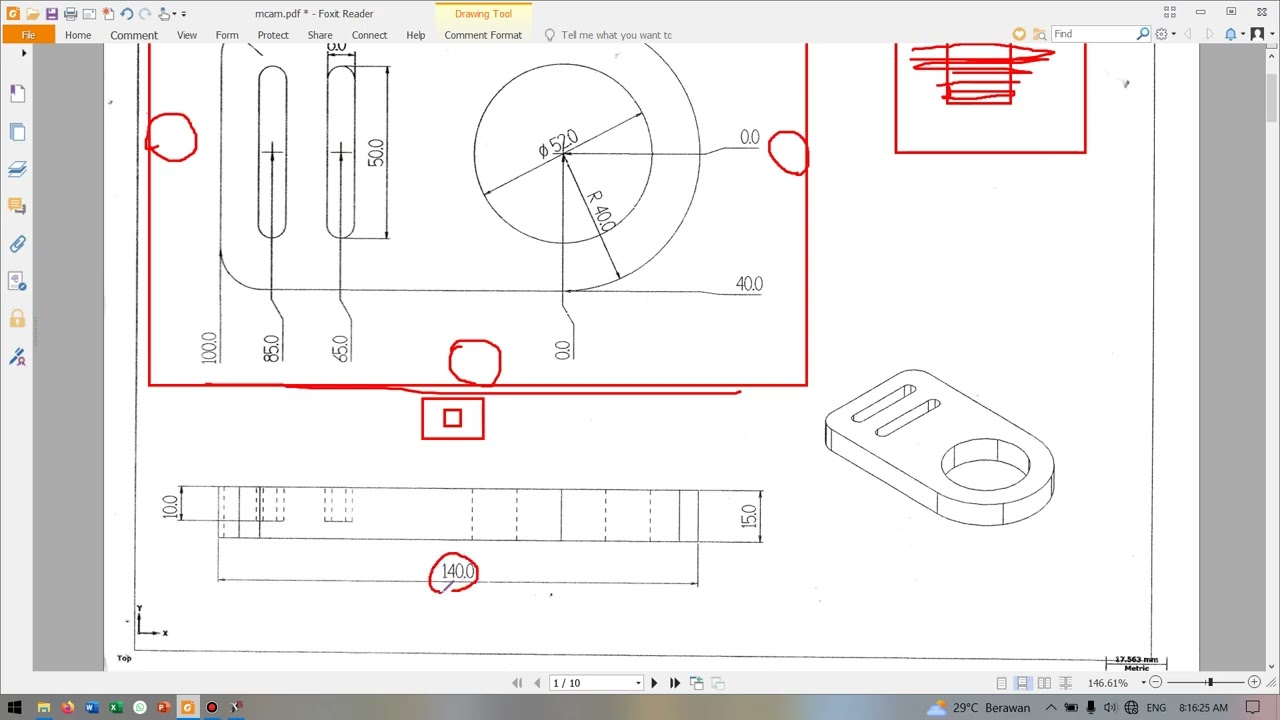Open PowerPoint from the taskbar
The height and width of the screenshot is (720, 1280).
click(163, 707)
